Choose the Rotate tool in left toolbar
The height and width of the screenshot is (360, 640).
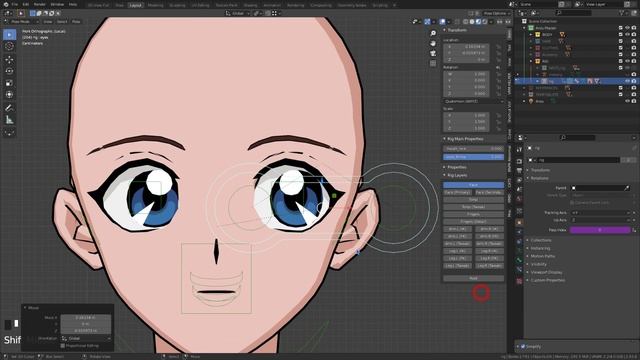pos(9,71)
